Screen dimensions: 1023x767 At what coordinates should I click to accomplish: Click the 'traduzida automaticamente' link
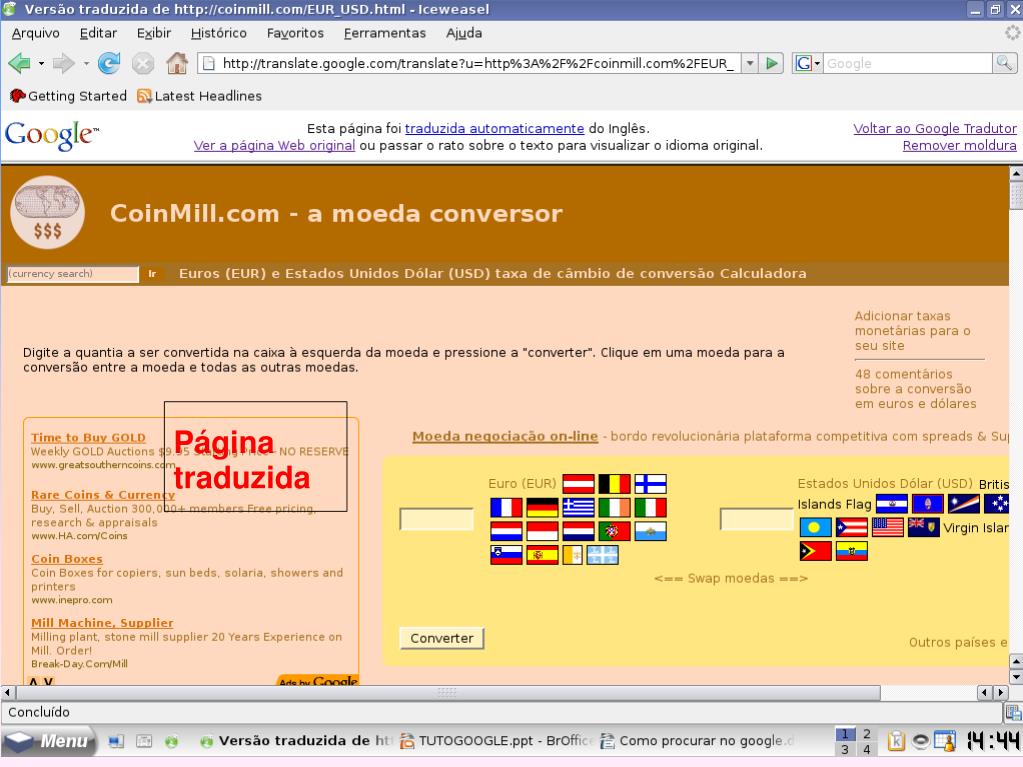tap(495, 128)
